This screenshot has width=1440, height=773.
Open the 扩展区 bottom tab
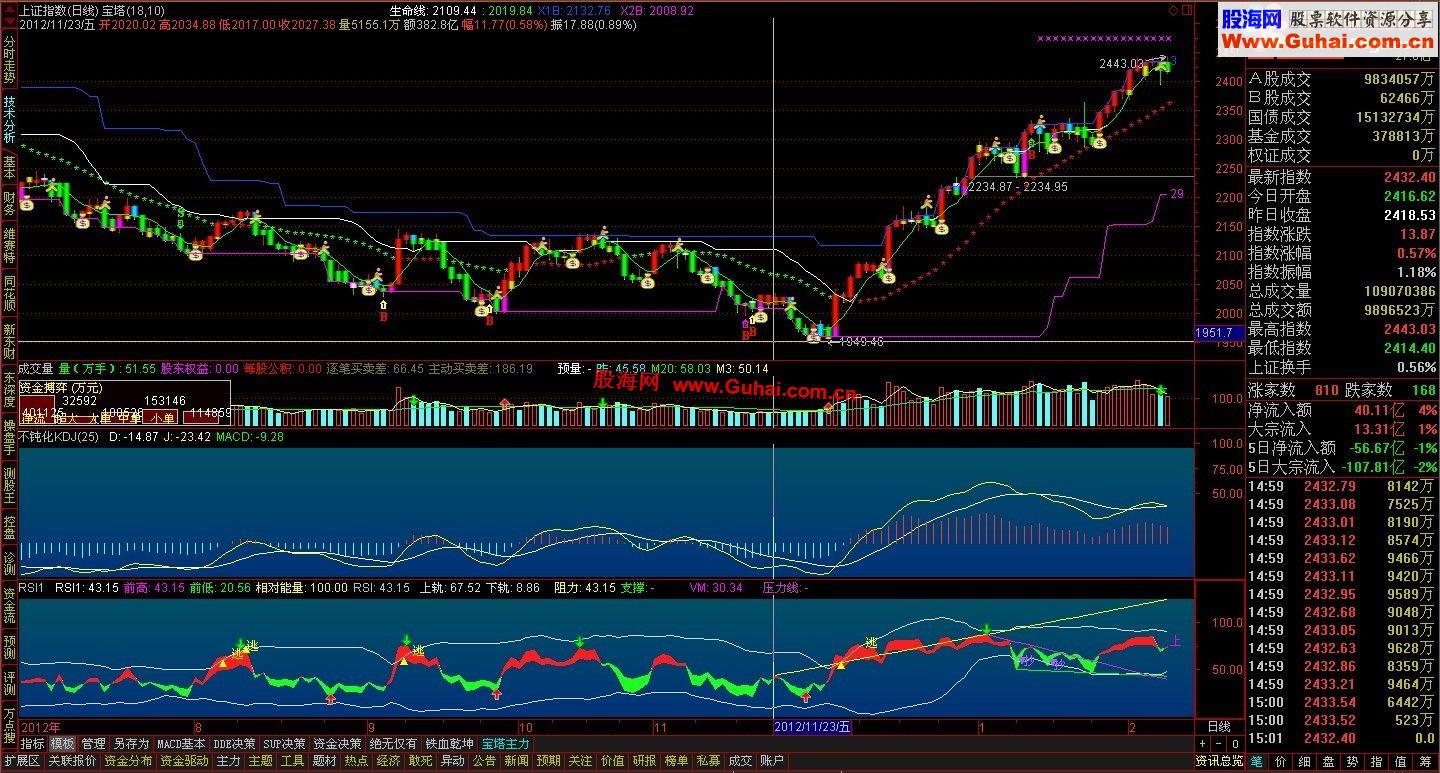[22, 761]
